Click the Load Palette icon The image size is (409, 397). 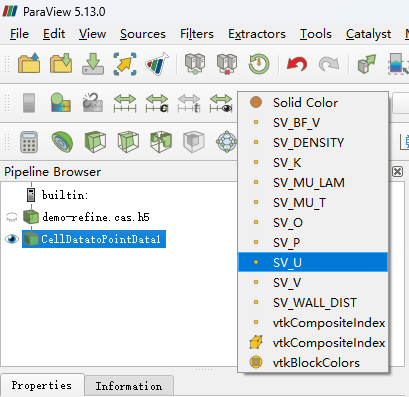(157, 63)
